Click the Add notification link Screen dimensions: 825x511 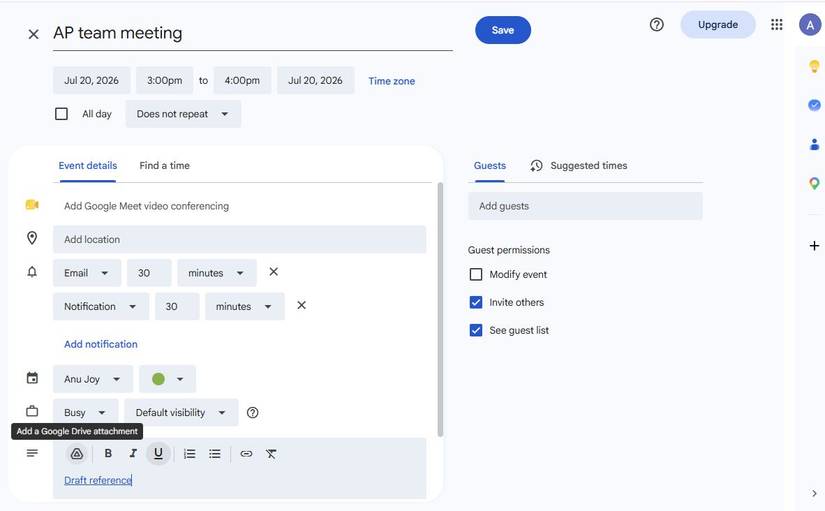point(101,344)
